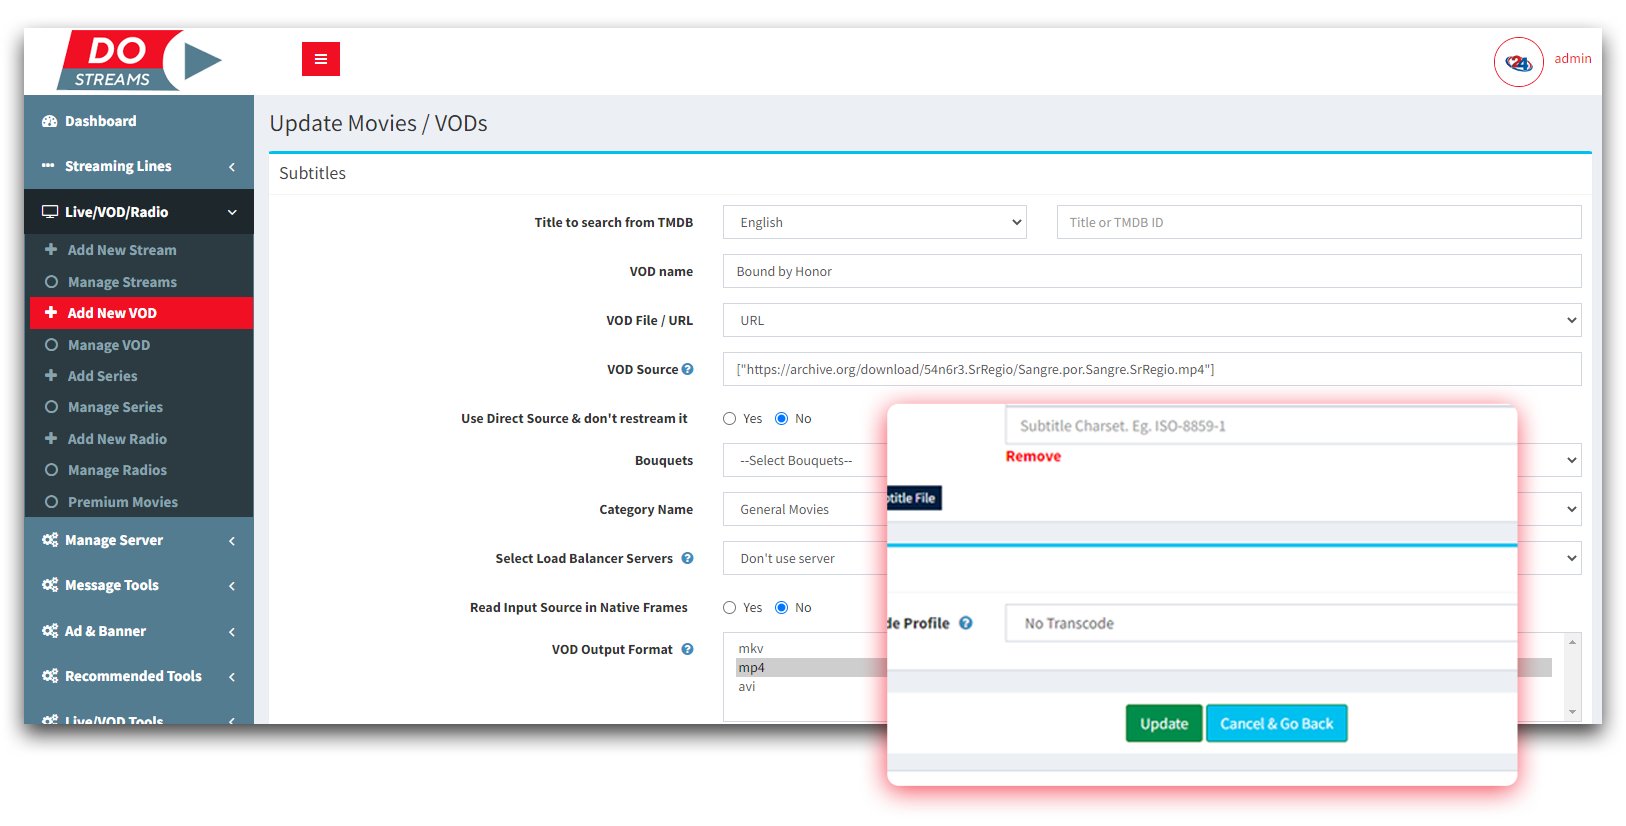Open Manage VOD in the sidebar
This screenshot has width=1626, height=826.
point(108,345)
